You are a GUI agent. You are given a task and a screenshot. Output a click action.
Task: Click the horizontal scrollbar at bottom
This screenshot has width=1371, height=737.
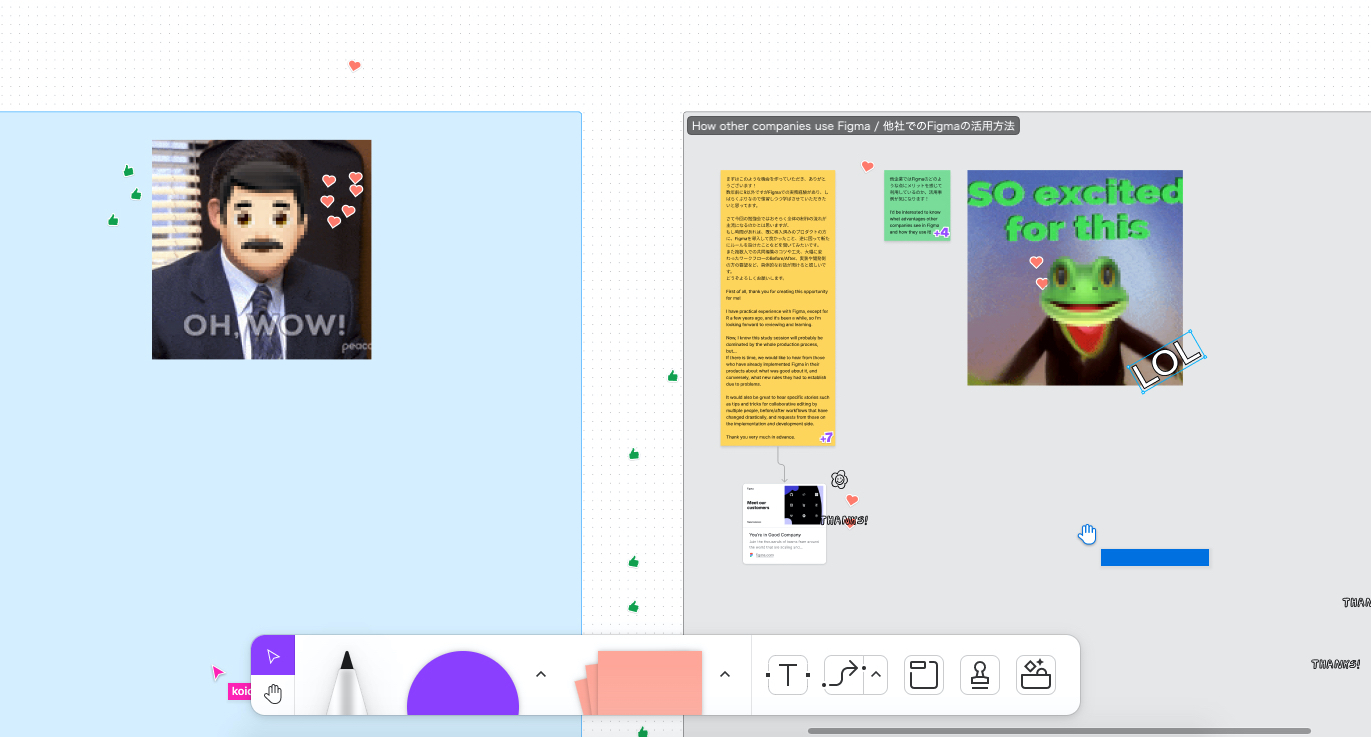1059,731
